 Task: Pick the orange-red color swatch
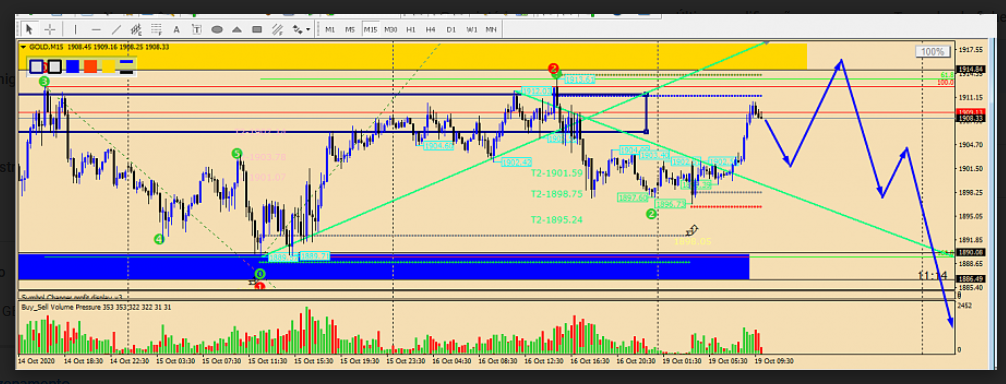90,67
